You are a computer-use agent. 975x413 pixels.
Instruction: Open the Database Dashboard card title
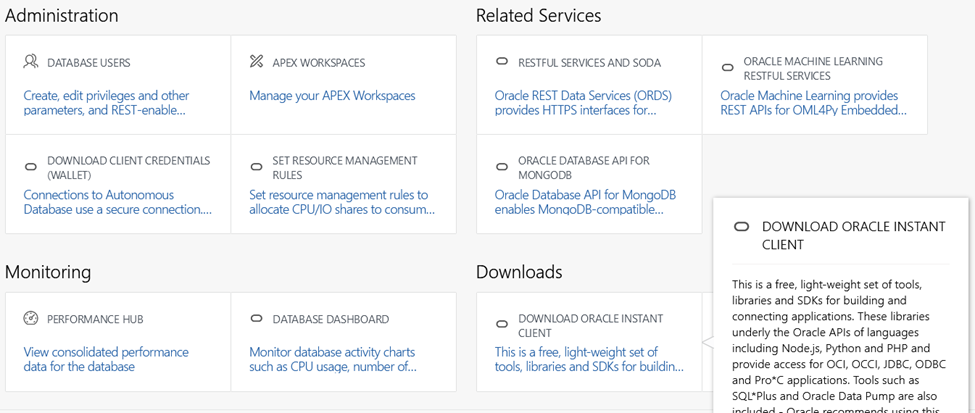pyautogui.click(x=331, y=319)
